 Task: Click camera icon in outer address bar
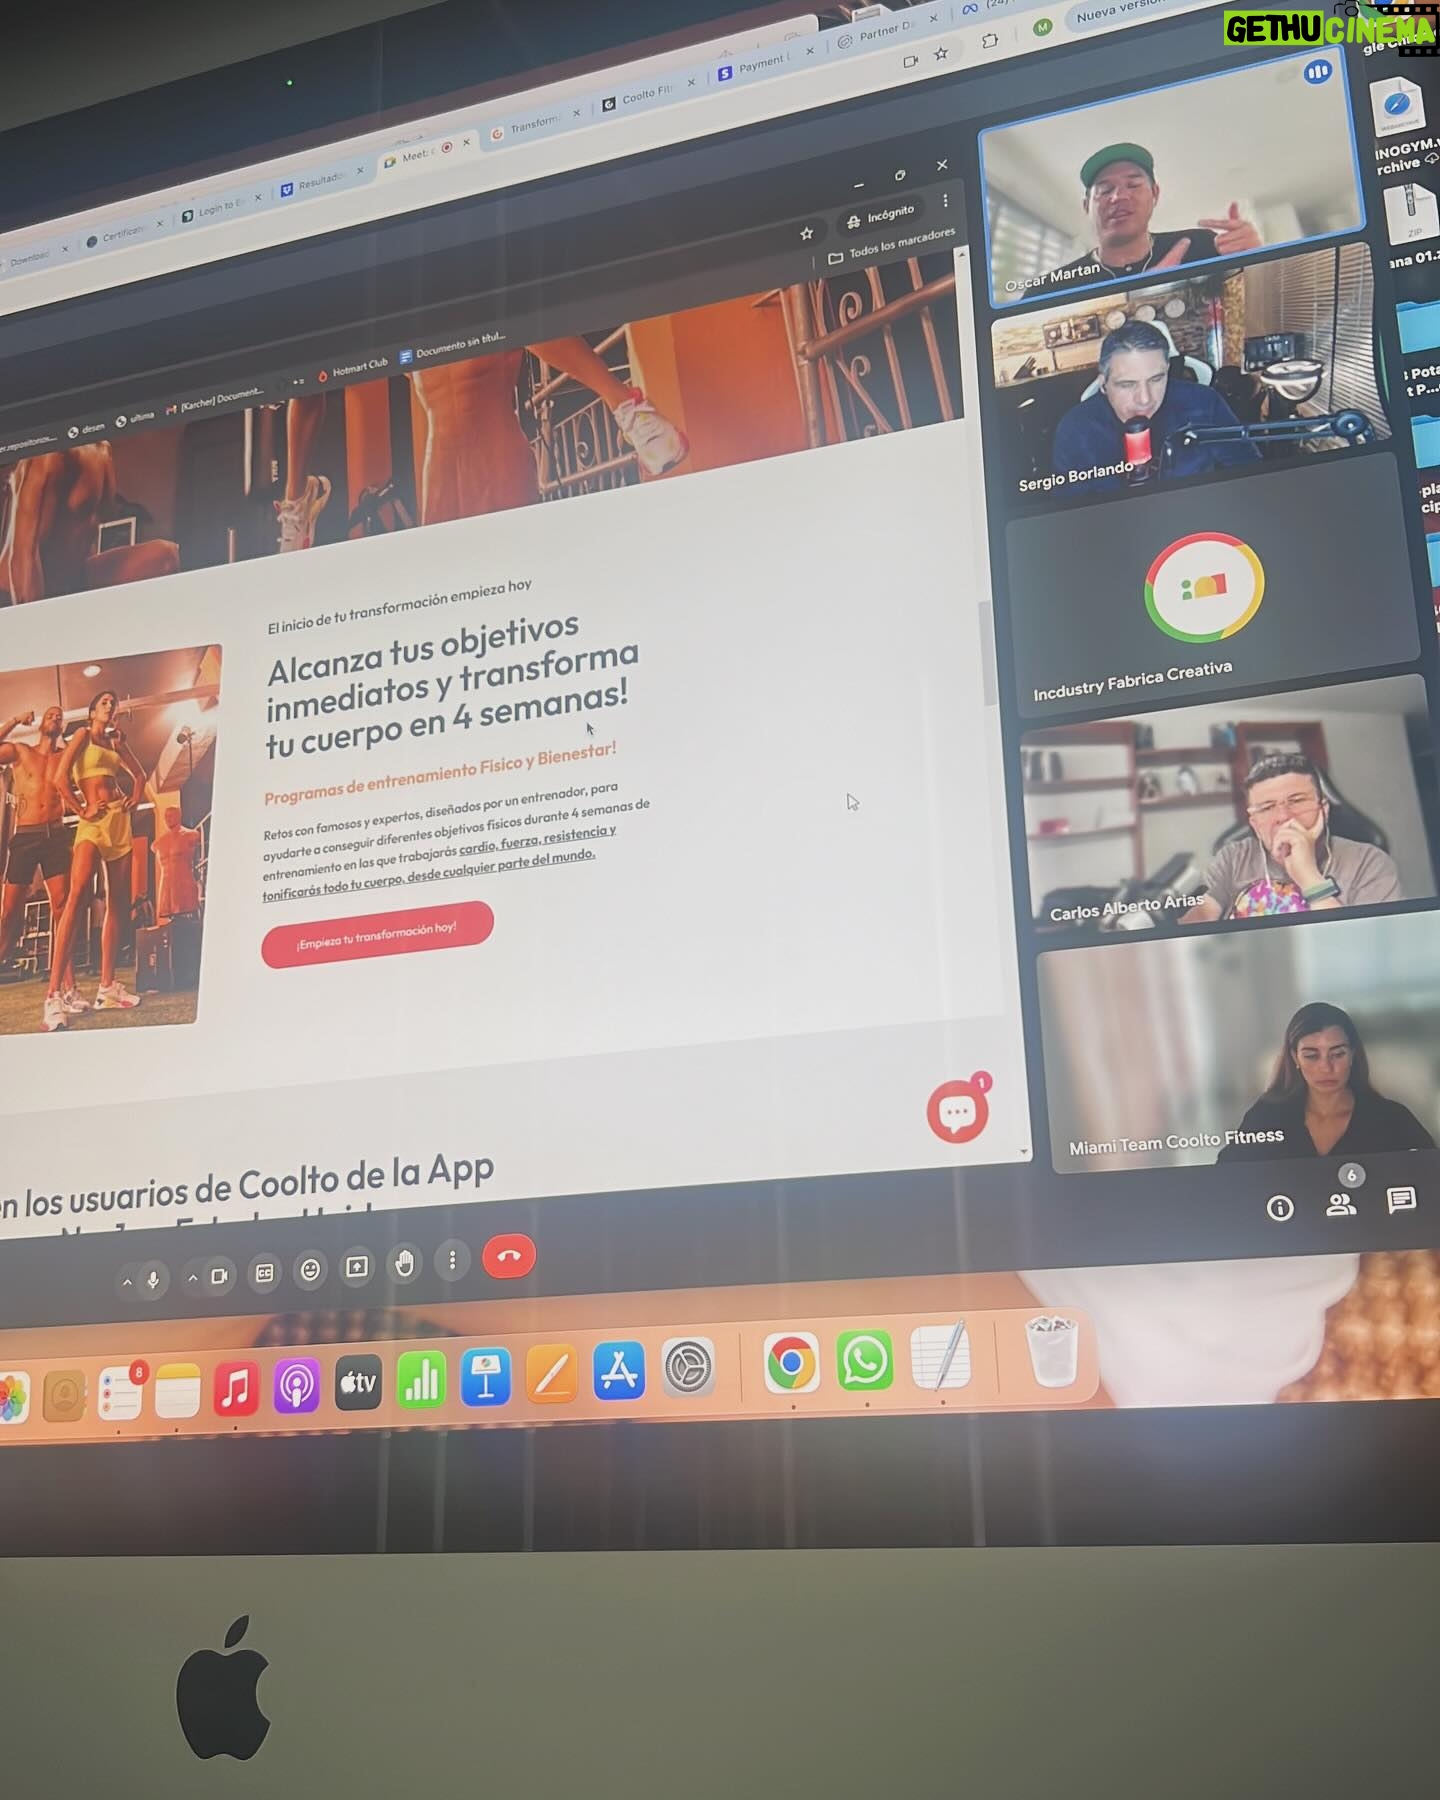point(910,61)
